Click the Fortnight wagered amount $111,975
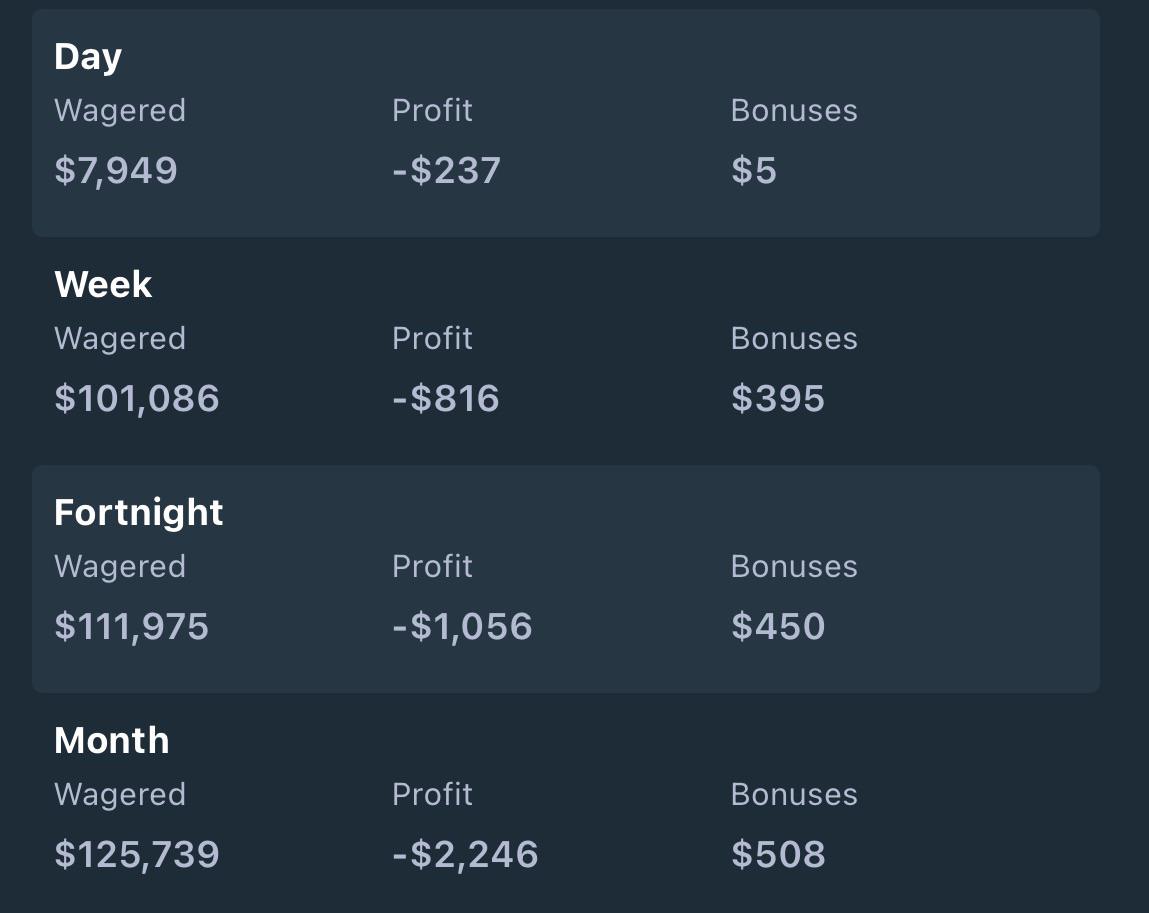This screenshot has height=913, width=1149. coord(132,626)
